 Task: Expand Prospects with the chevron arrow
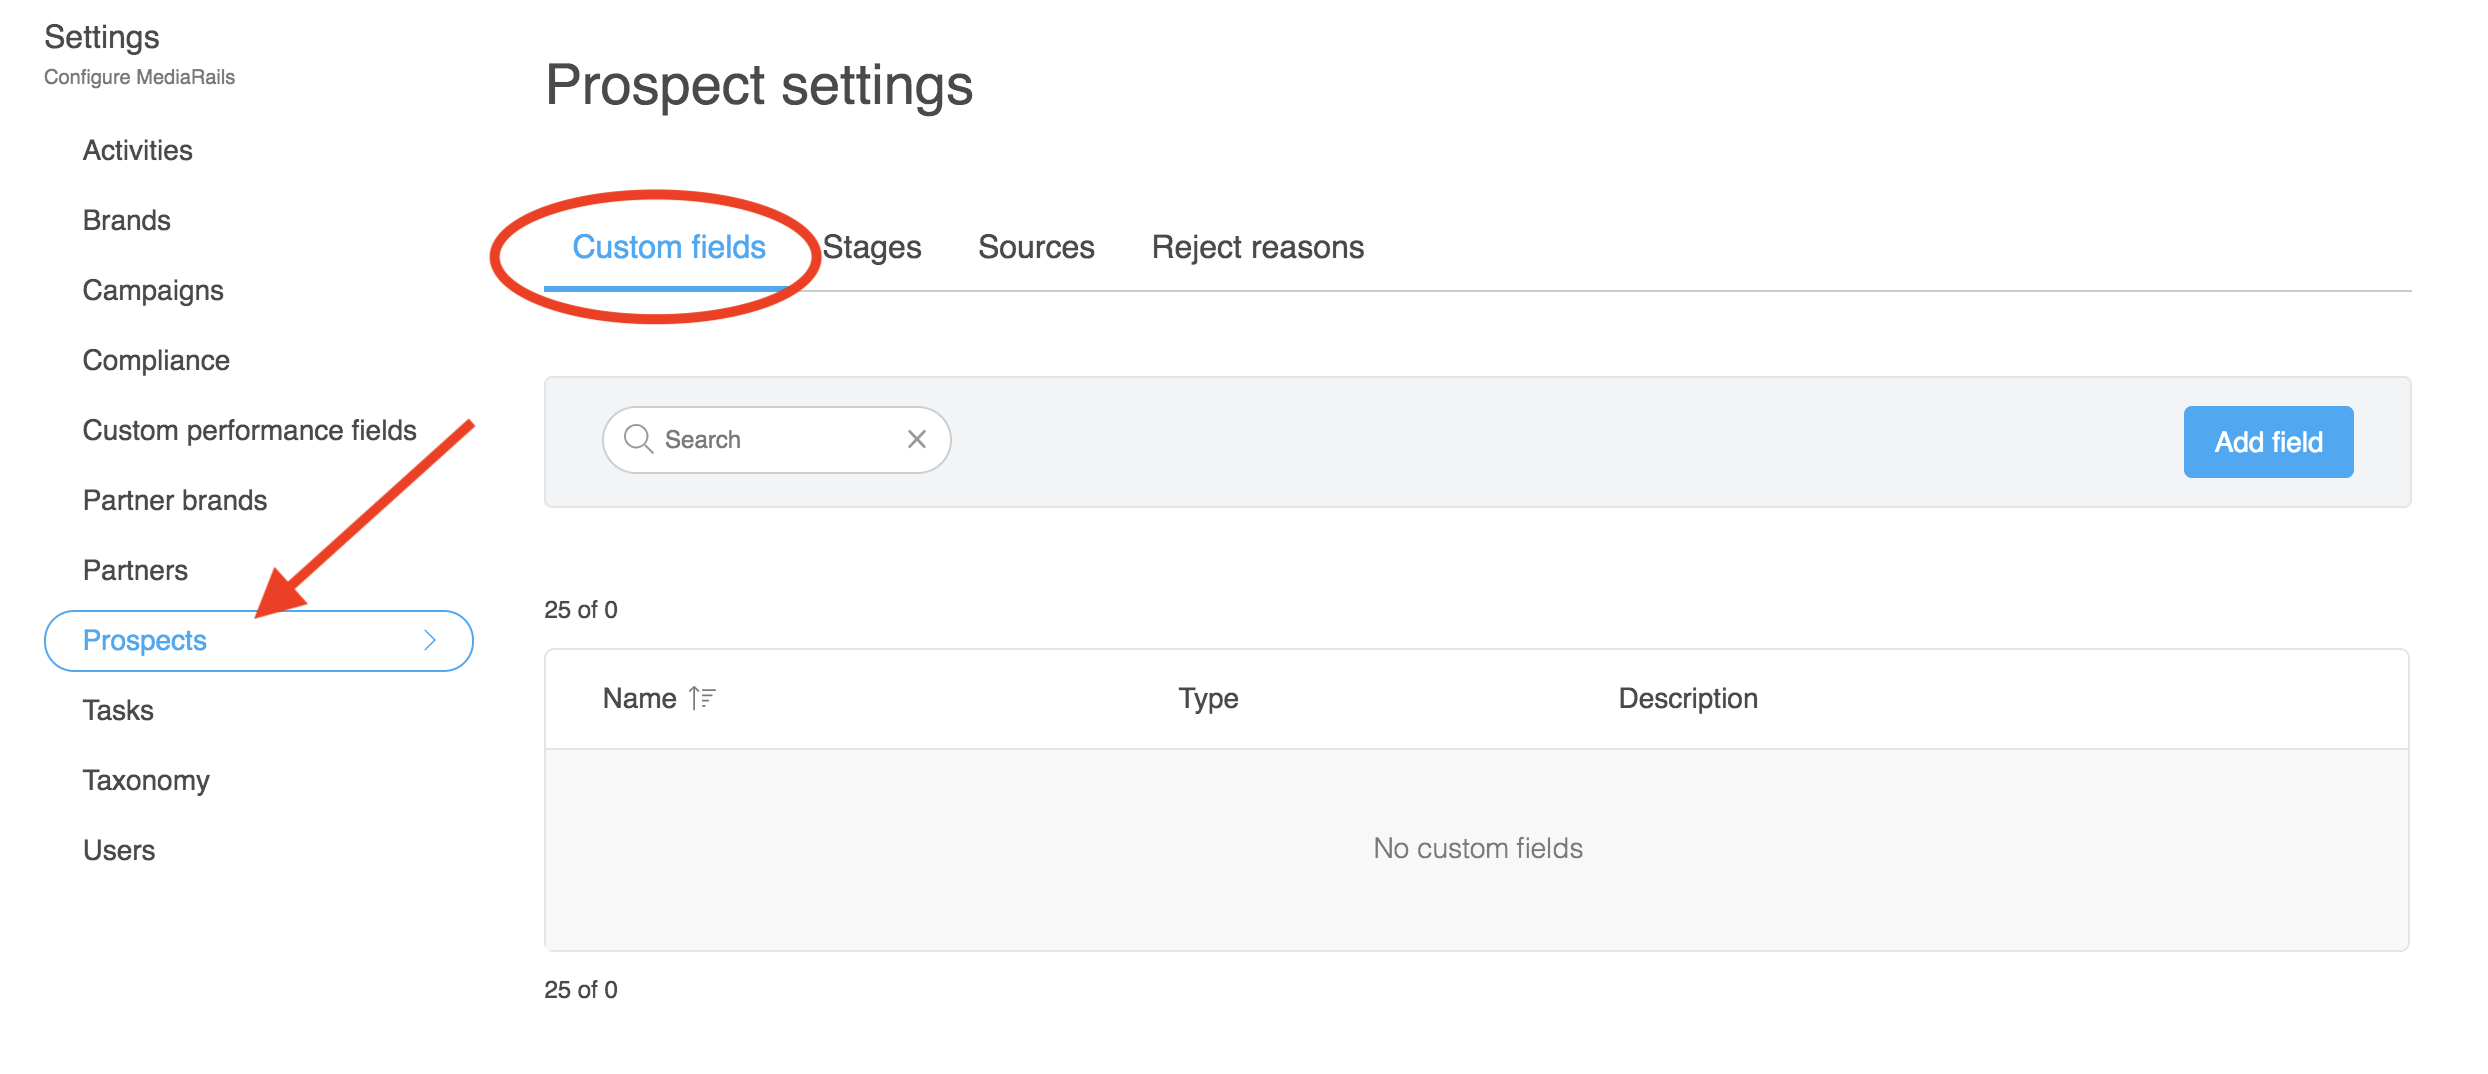[x=430, y=640]
